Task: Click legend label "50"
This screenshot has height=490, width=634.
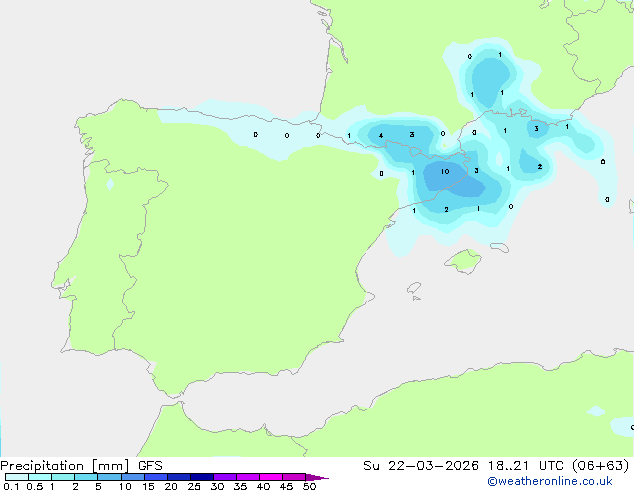Action: pos(310,486)
